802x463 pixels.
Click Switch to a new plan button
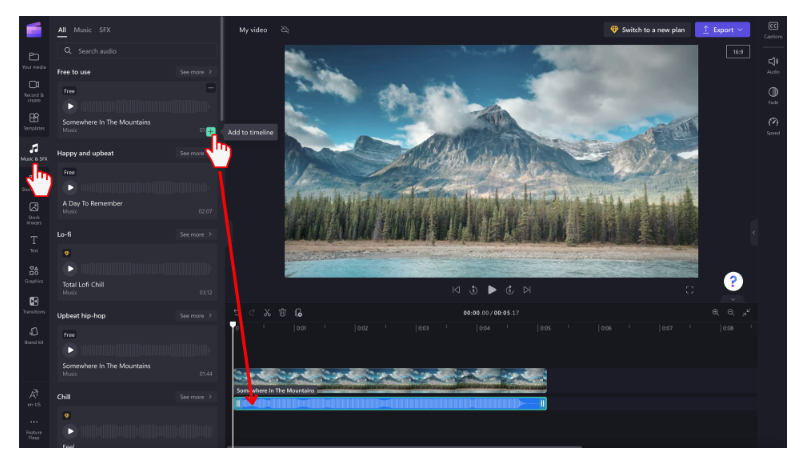pos(647,30)
